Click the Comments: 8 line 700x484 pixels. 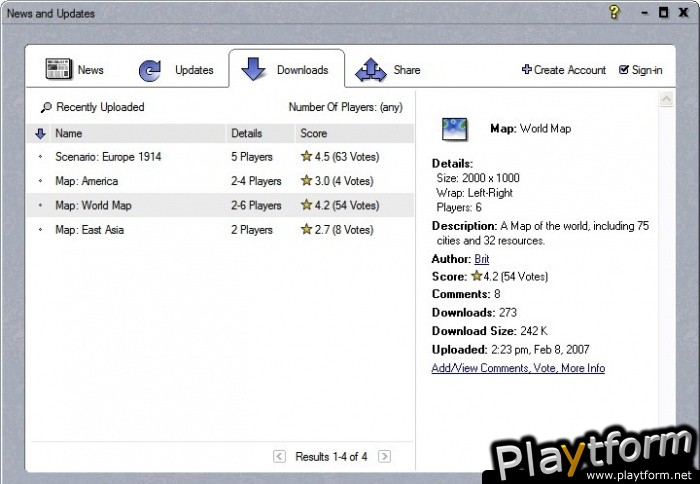[466, 294]
